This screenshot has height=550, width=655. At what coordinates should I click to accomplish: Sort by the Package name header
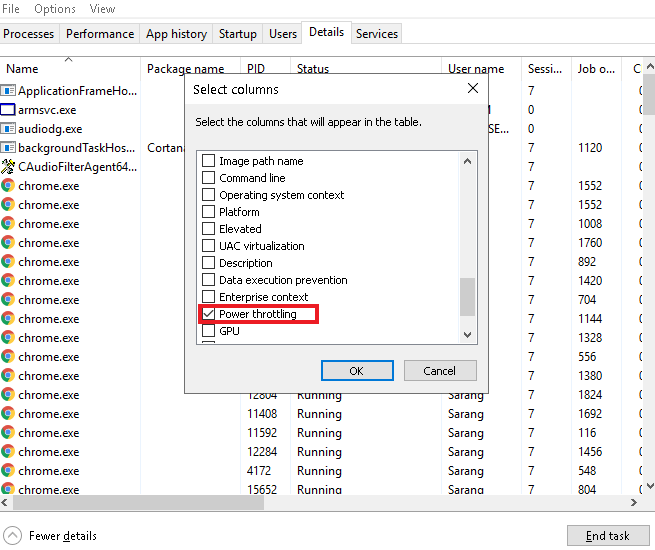click(x=185, y=69)
